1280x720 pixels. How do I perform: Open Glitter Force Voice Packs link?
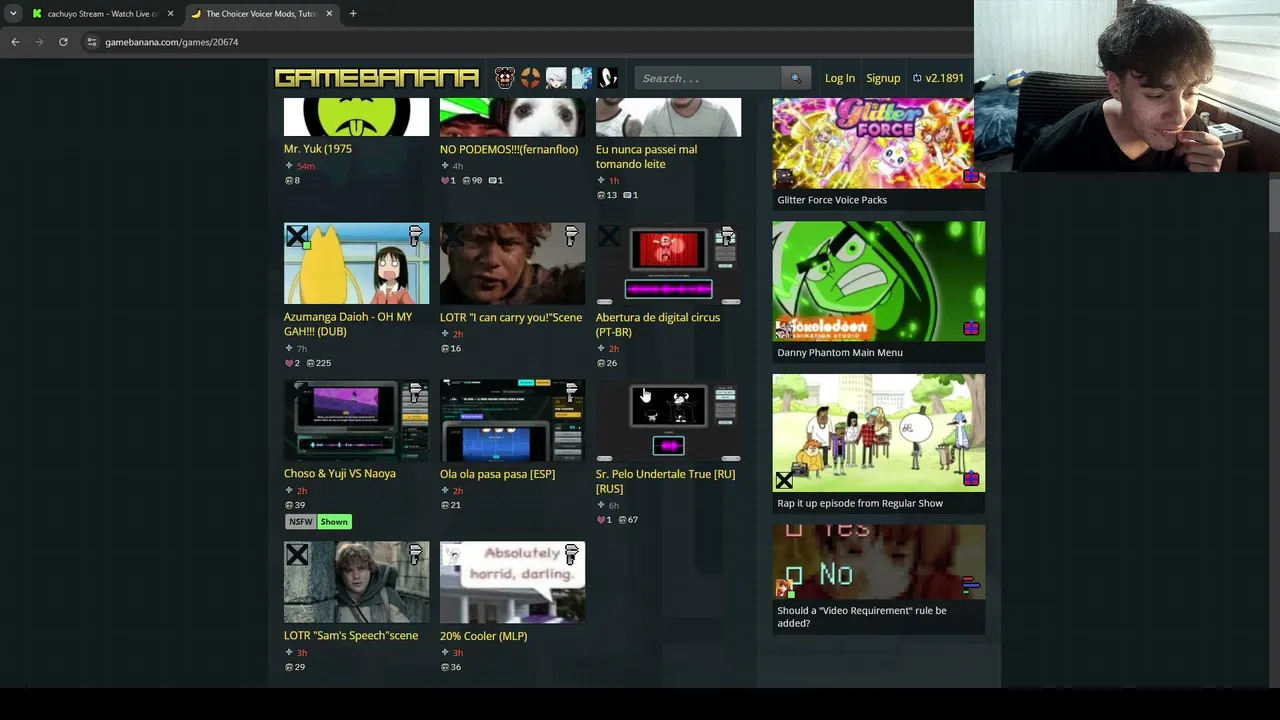point(832,200)
